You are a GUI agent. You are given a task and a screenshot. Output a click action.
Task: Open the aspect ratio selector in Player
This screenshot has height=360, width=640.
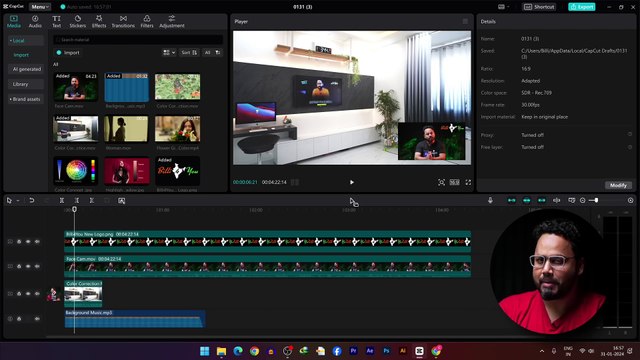tap(454, 182)
